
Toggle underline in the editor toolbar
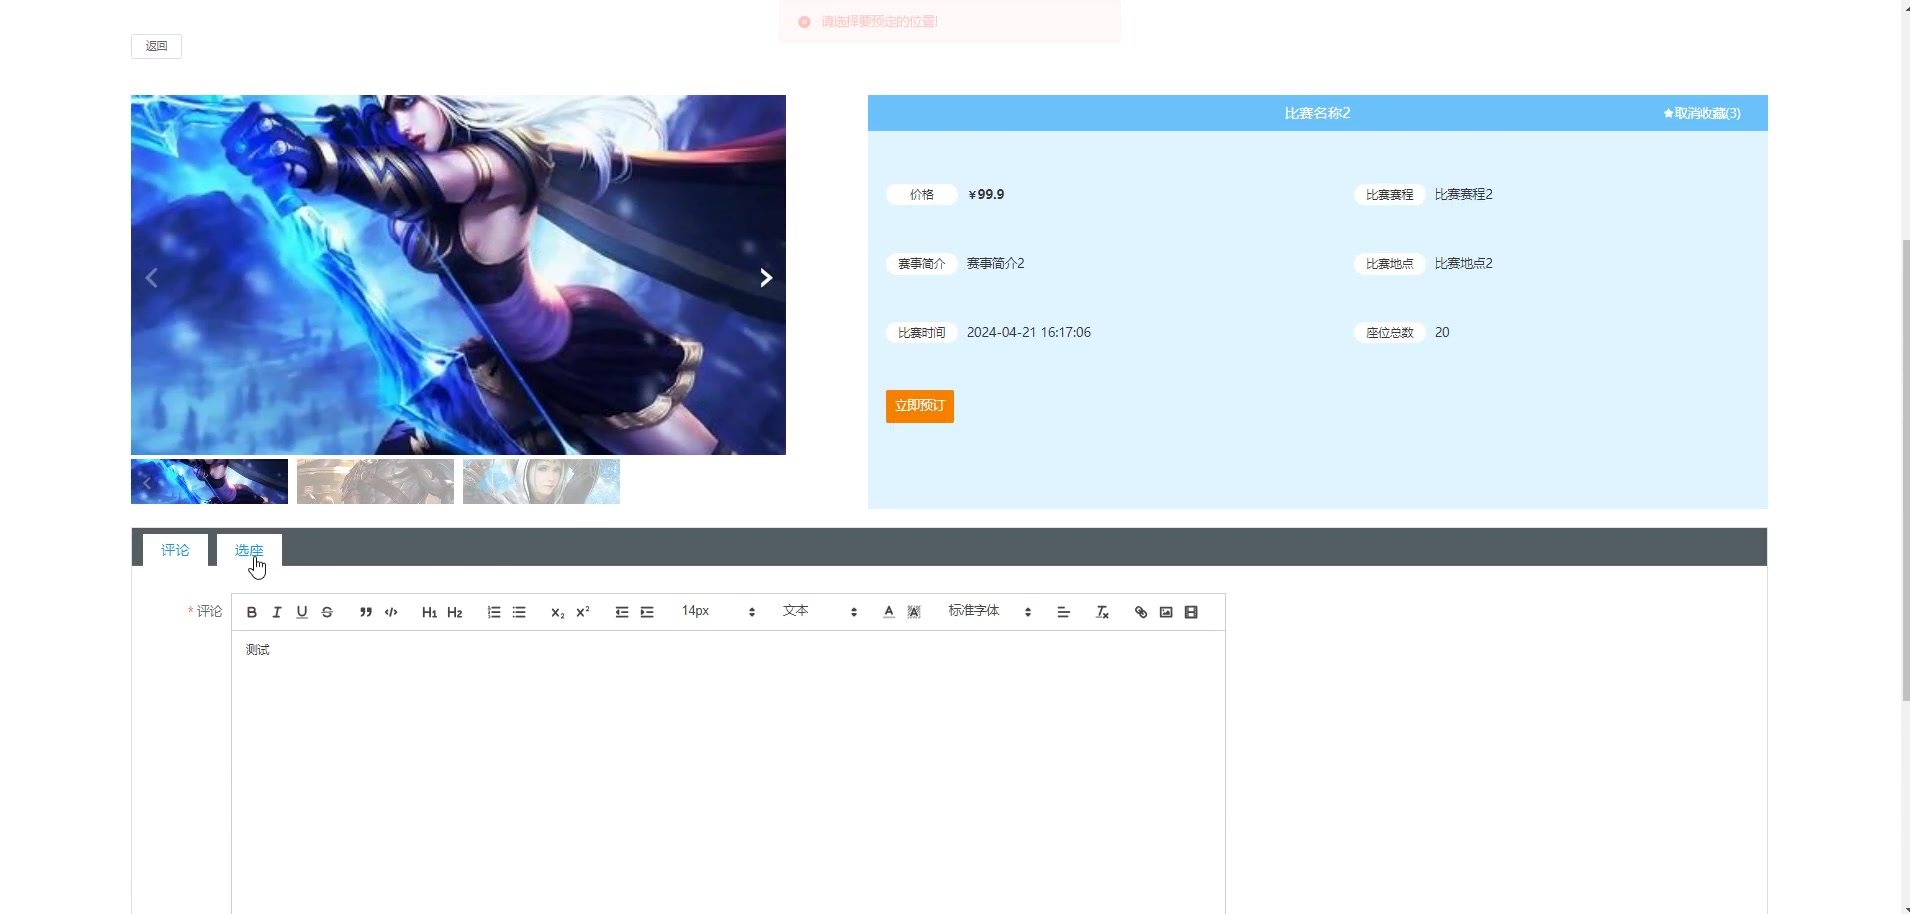302,612
